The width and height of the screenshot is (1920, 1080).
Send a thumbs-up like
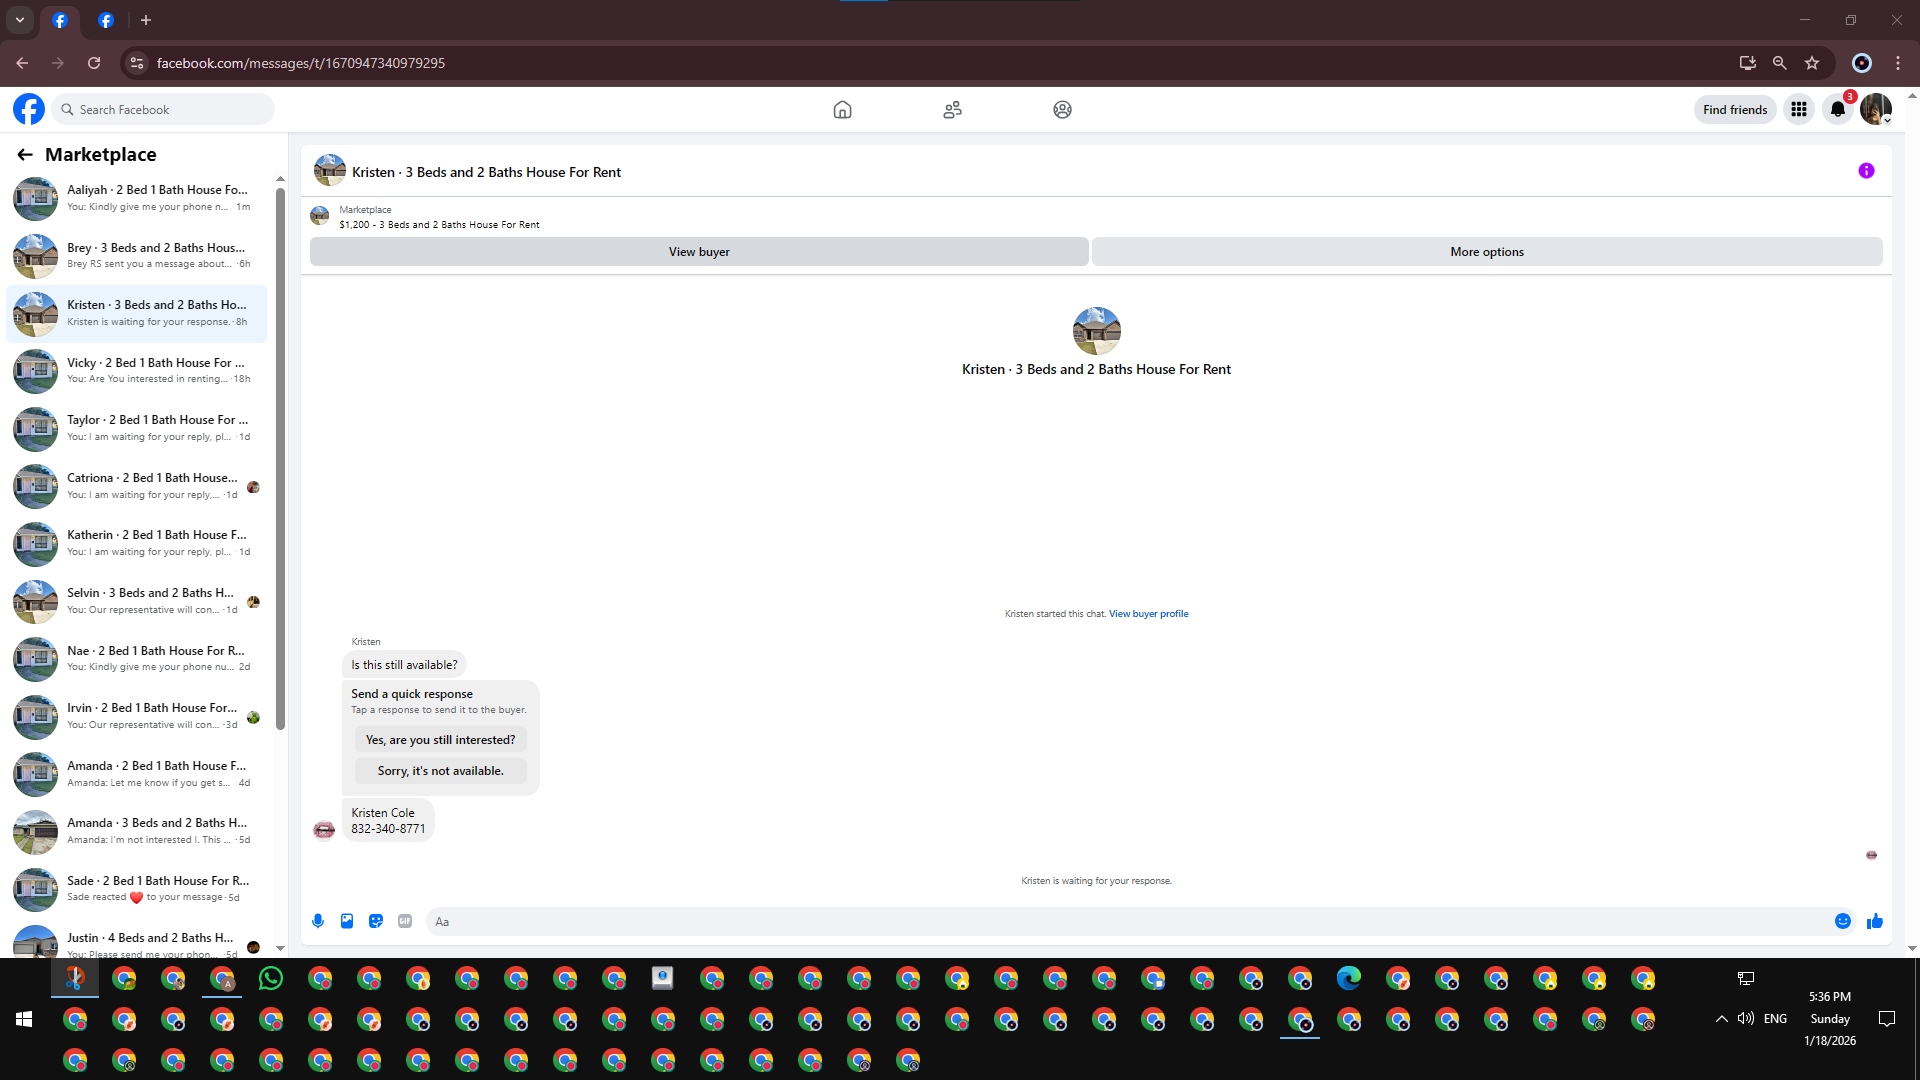tap(1875, 921)
